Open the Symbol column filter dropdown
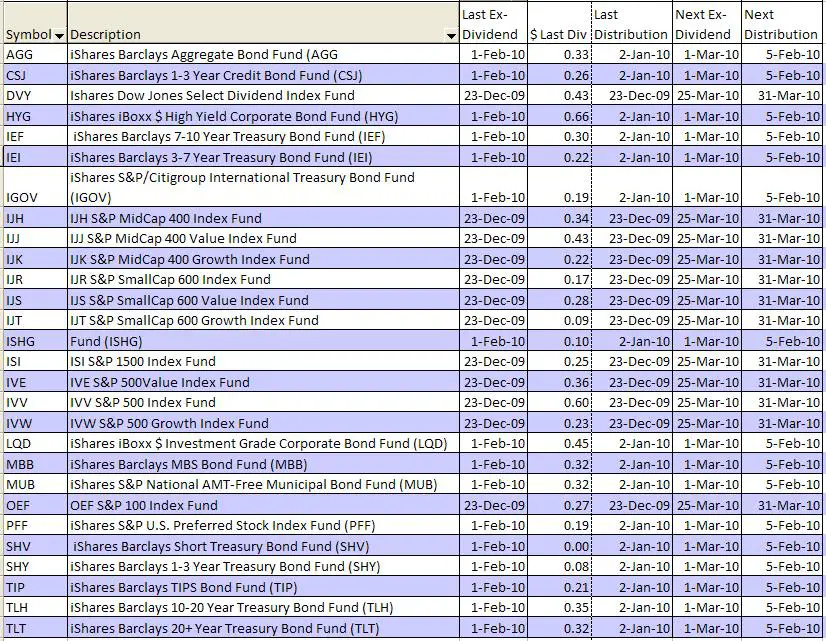The image size is (826, 641). point(60,36)
